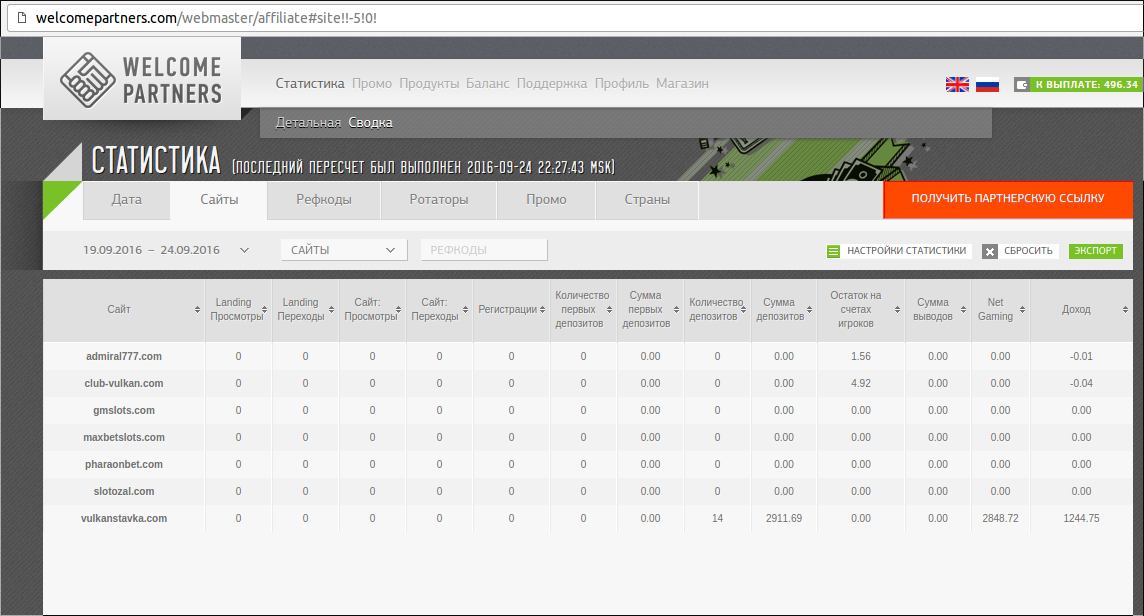Click the РЕФКОДЫ filter field
Image resolution: width=1144 pixels, height=616 pixels.
coord(484,250)
